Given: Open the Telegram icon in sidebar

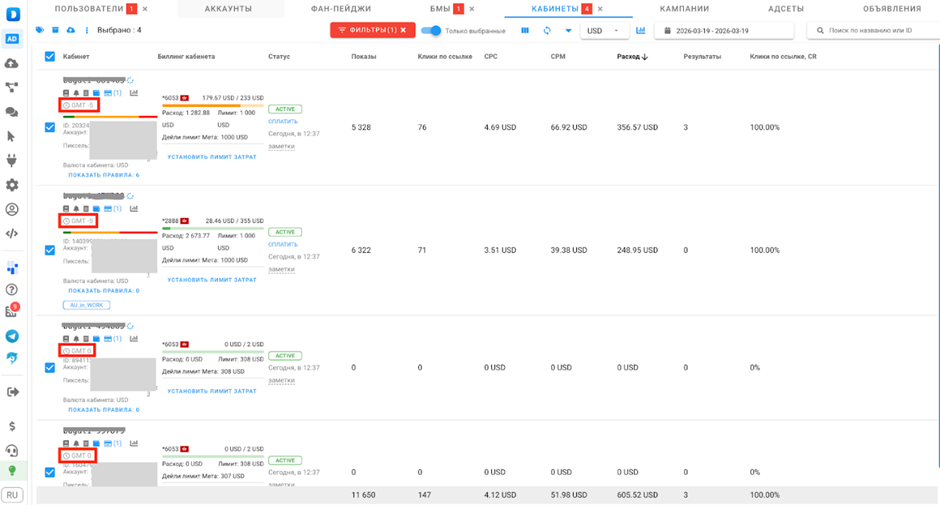Looking at the screenshot, I should pos(12,337).
